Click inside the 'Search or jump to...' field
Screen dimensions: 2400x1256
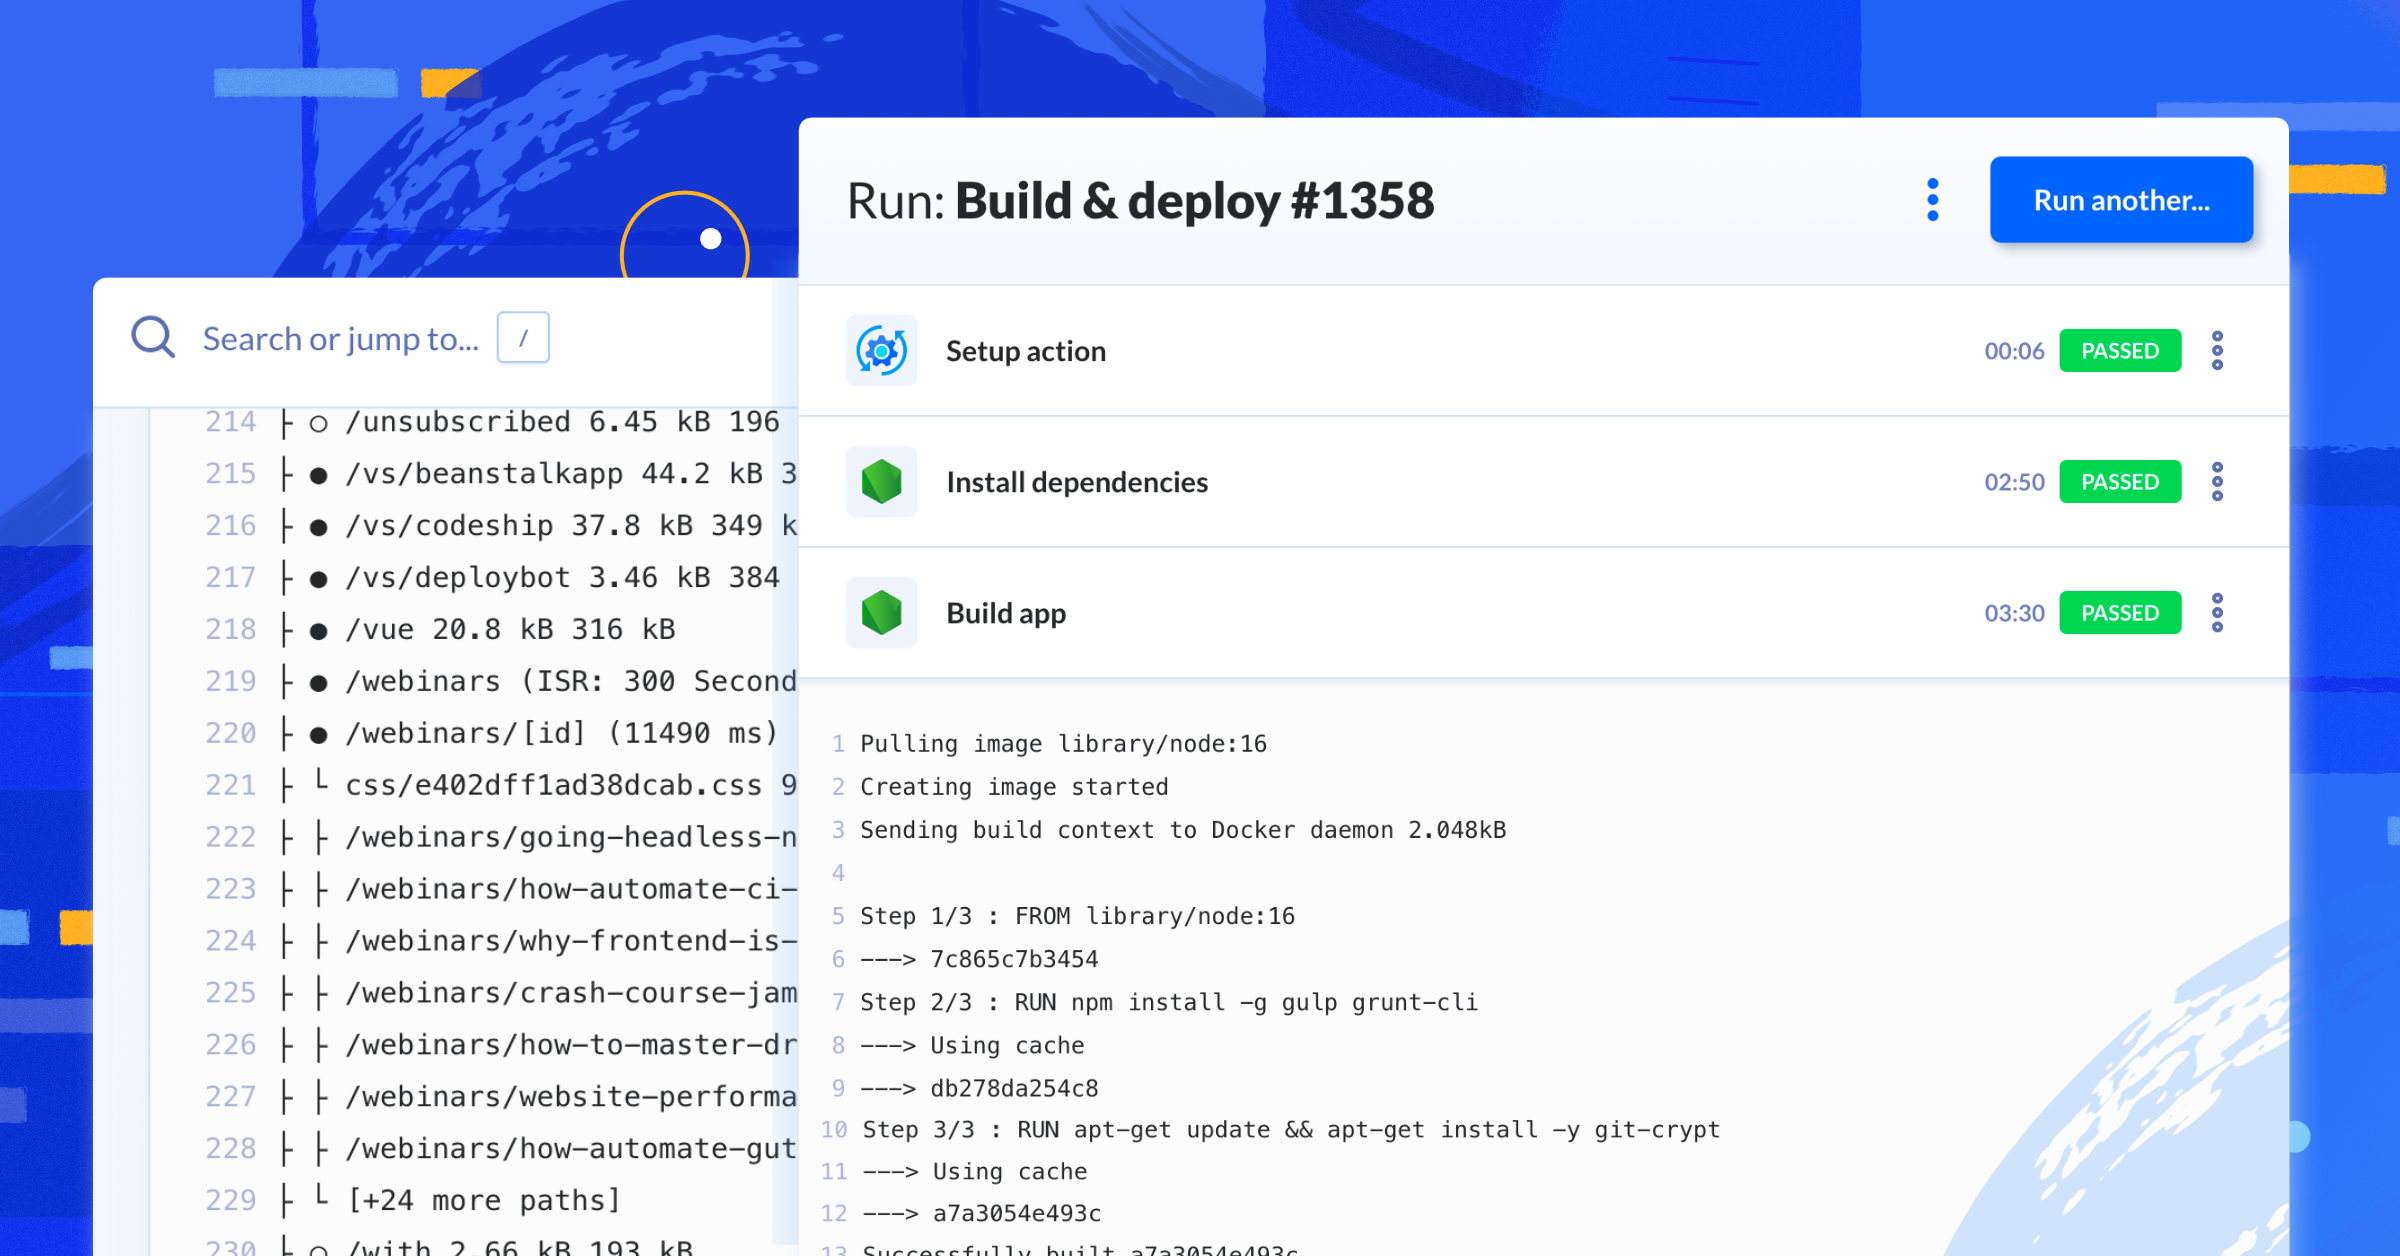(340, 338)
